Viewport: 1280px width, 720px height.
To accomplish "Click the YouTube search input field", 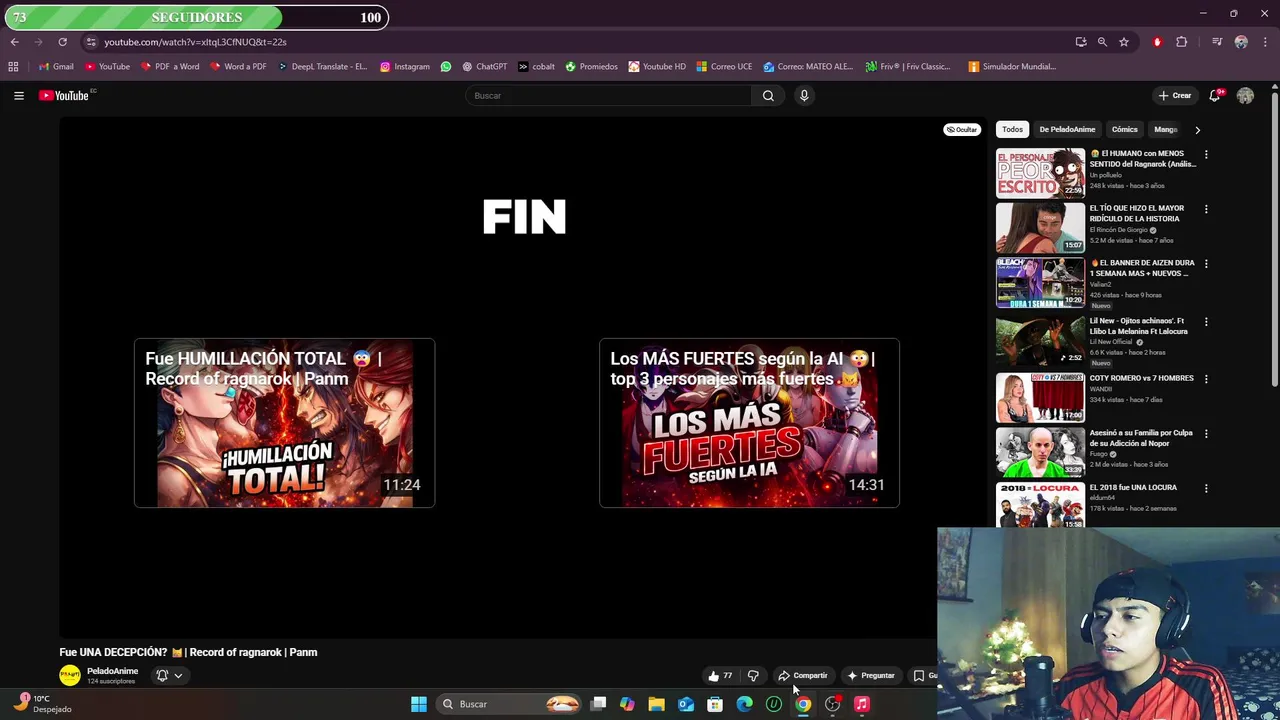I will (608, 96).
